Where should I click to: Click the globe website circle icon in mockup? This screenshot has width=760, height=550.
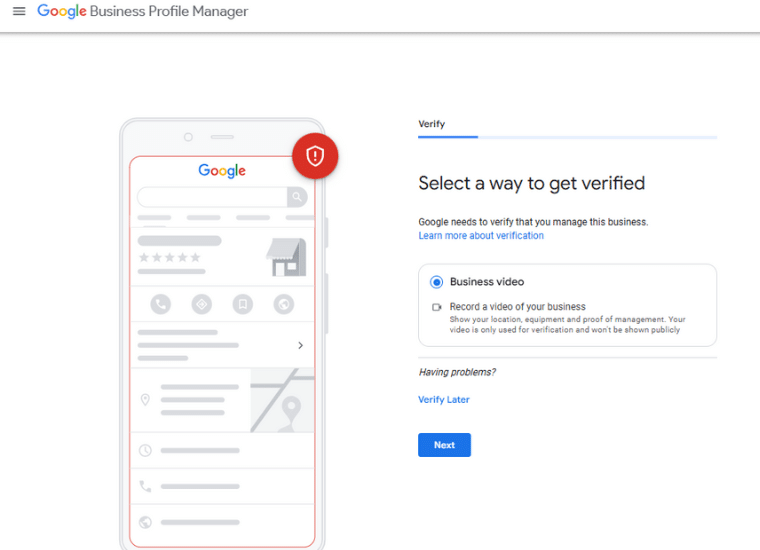click(284, 304)
